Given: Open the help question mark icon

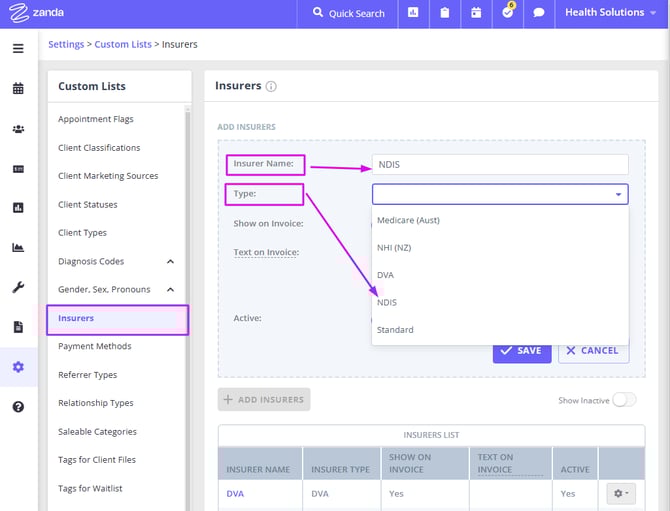Looking at the screenshot, I should tap(18, 407).
